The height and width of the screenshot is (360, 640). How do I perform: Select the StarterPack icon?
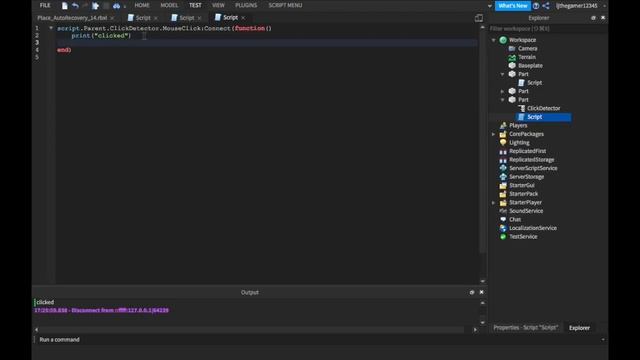pos(503,194)
